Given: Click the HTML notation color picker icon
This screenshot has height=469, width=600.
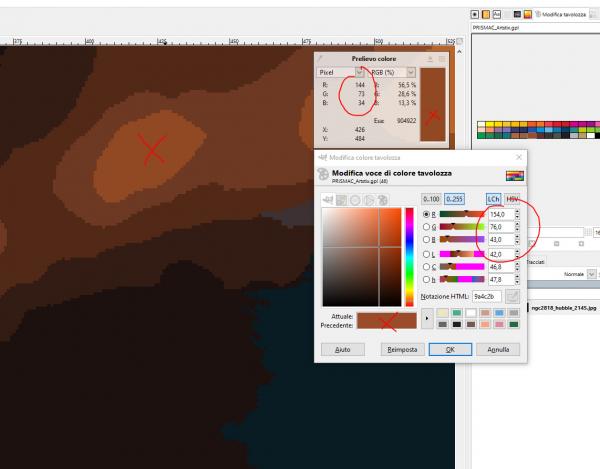Looking at the screenshot, I should (x=512, y=296).
